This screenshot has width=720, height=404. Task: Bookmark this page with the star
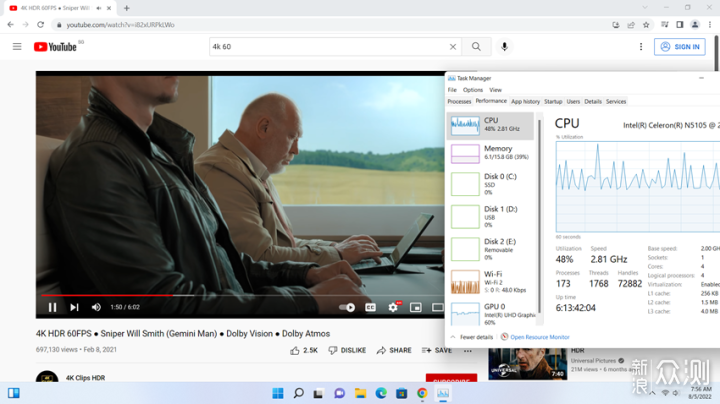point(646,25)
